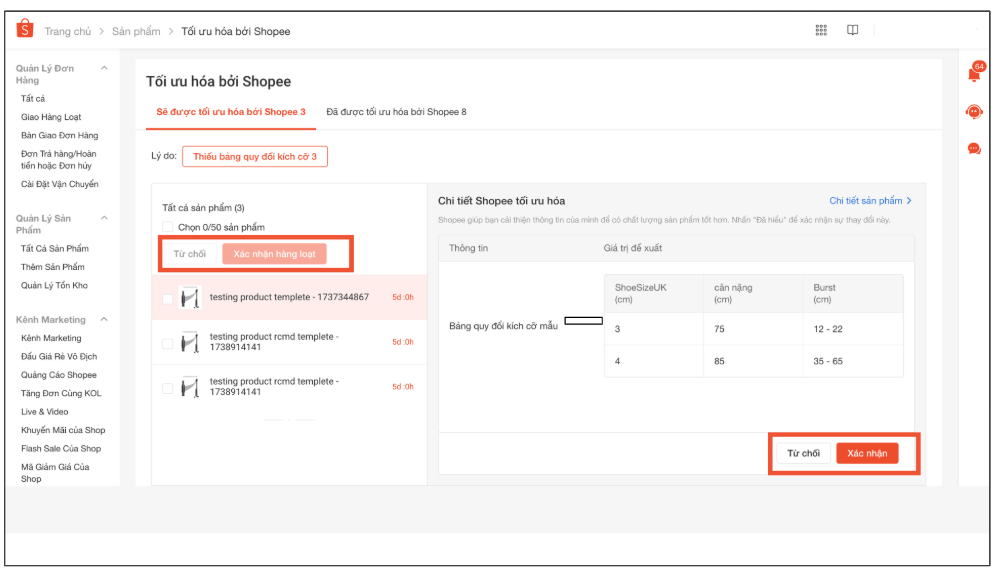Check the box for product 1737344867
This screenshot has width=997, height=573.
167,298
